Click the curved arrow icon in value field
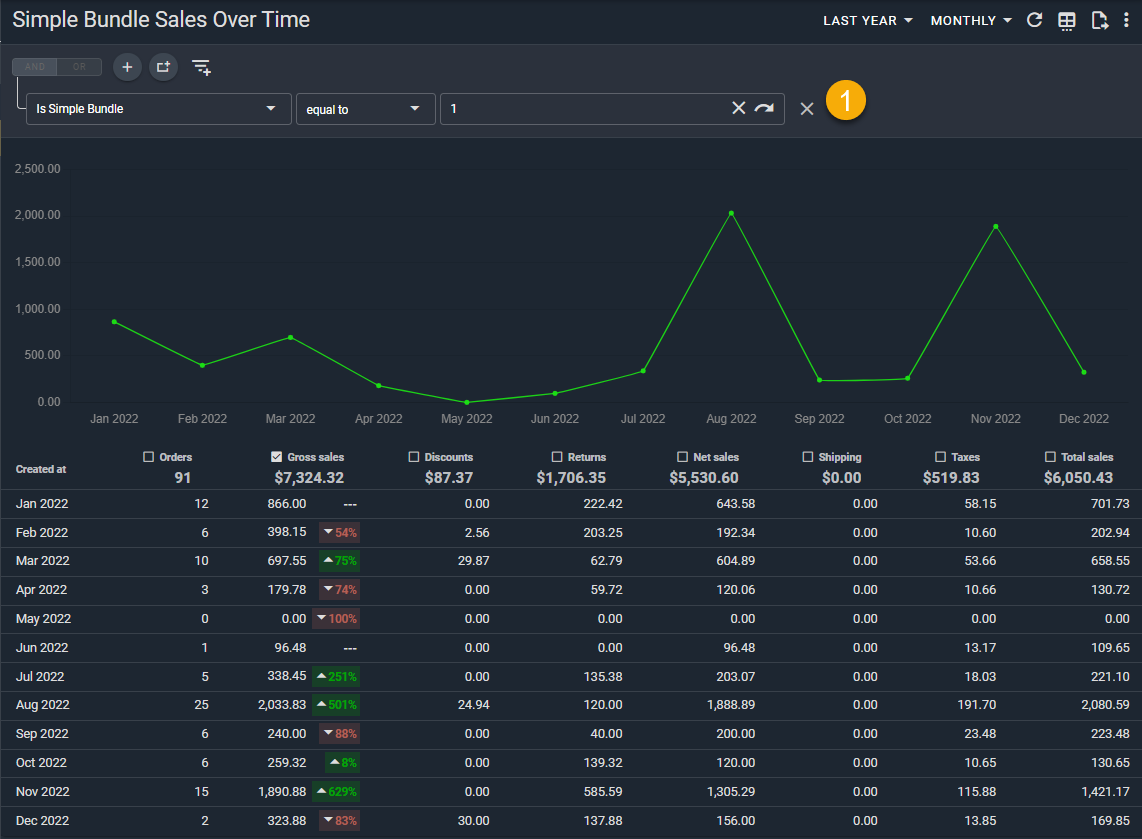 tap(764, 108)
